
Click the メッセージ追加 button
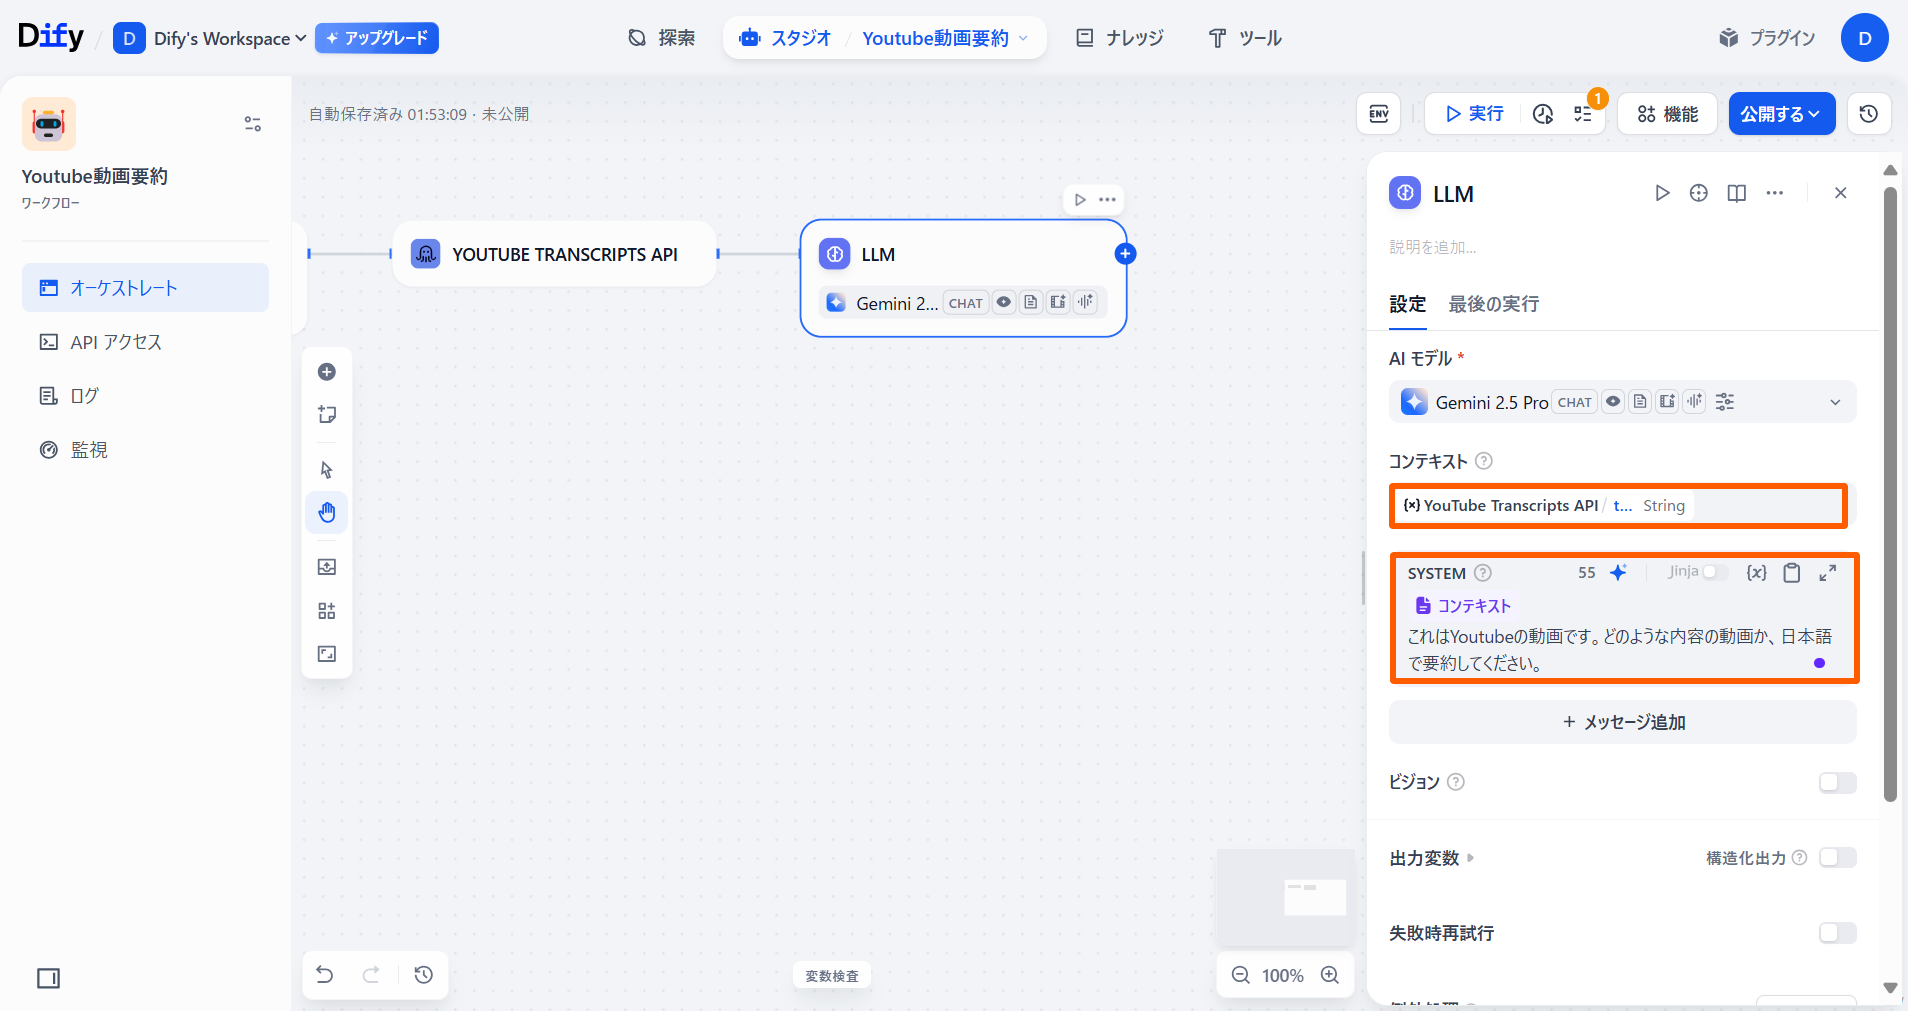point(1622,722)
